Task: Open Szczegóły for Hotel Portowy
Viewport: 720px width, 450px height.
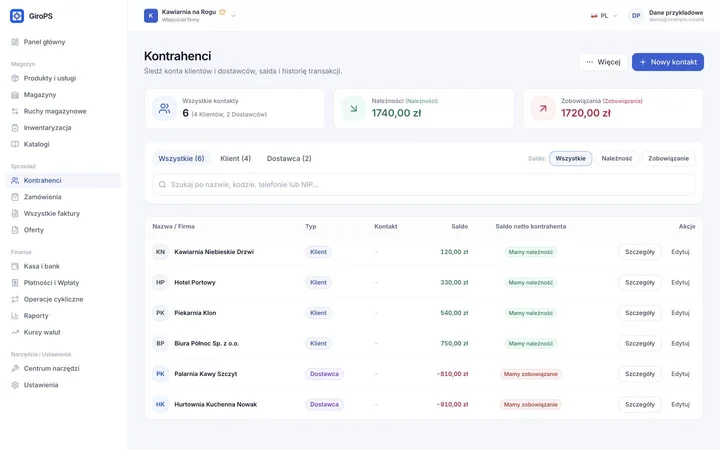Action: point(640,282)
